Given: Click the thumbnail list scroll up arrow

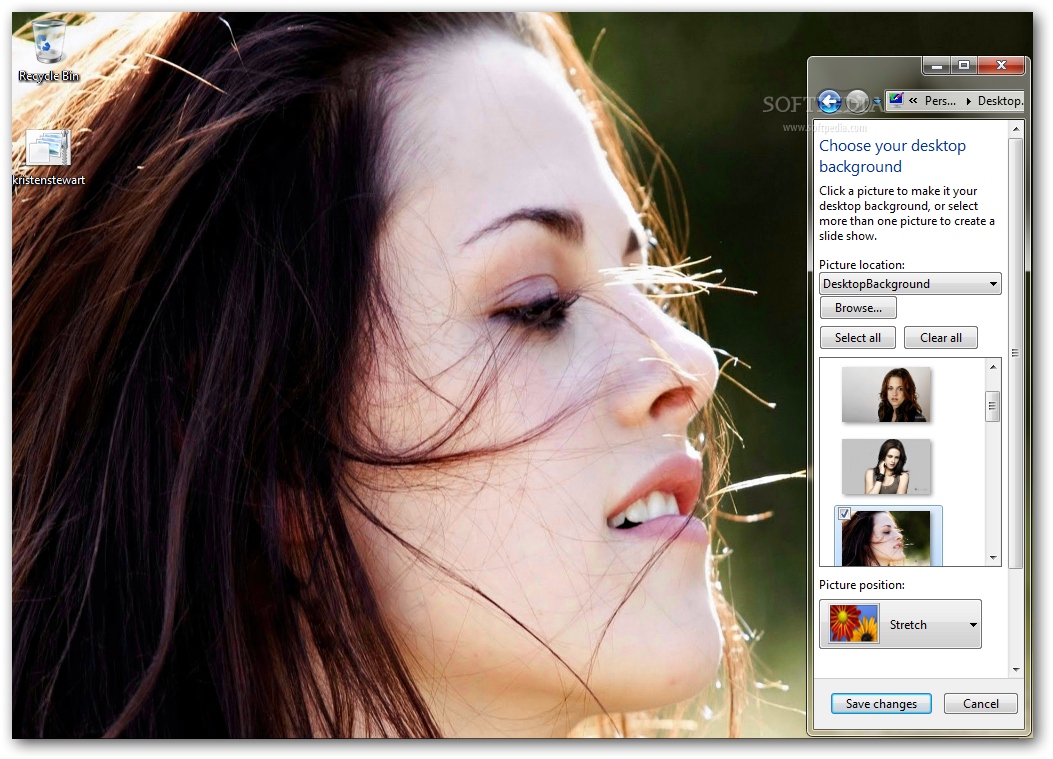Looking at the screenshot, I should (x=993, y=367).
